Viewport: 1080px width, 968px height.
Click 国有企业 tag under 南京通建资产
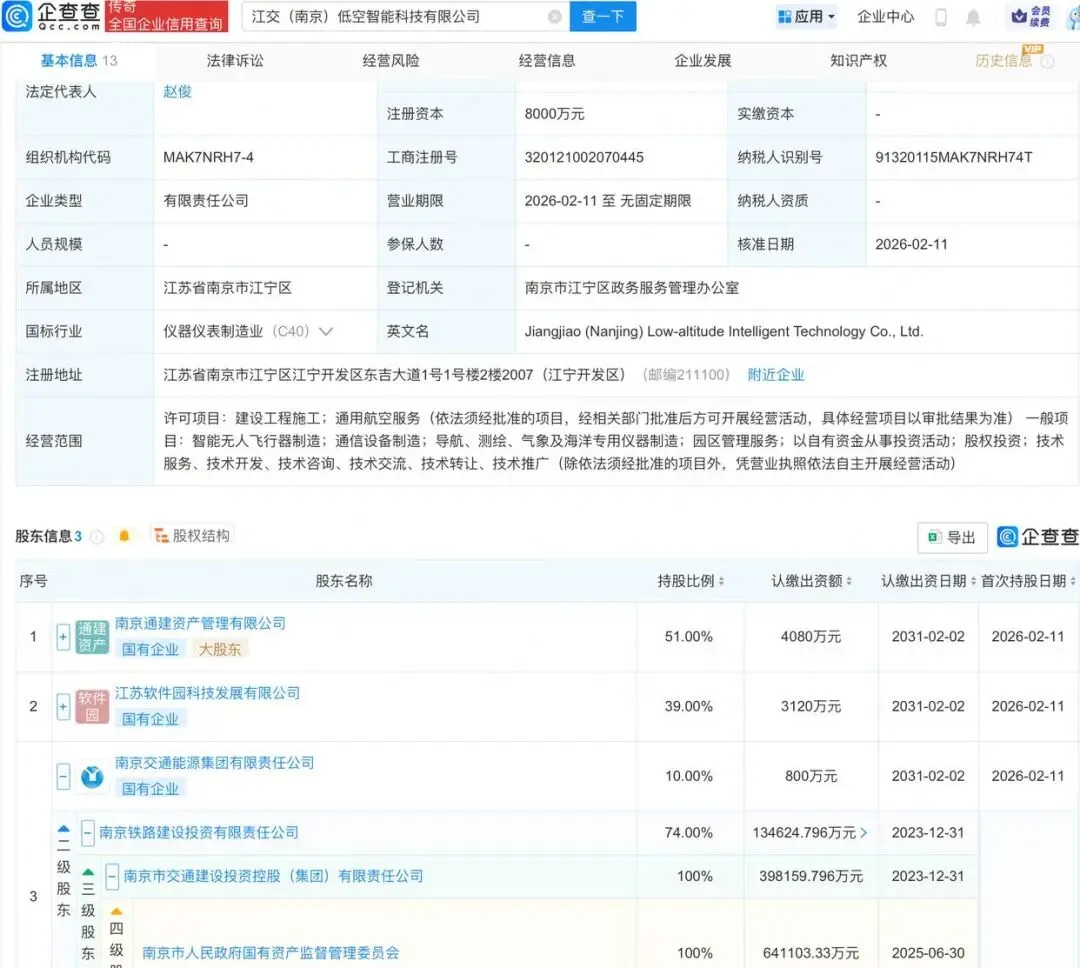[x=150, y=649]
